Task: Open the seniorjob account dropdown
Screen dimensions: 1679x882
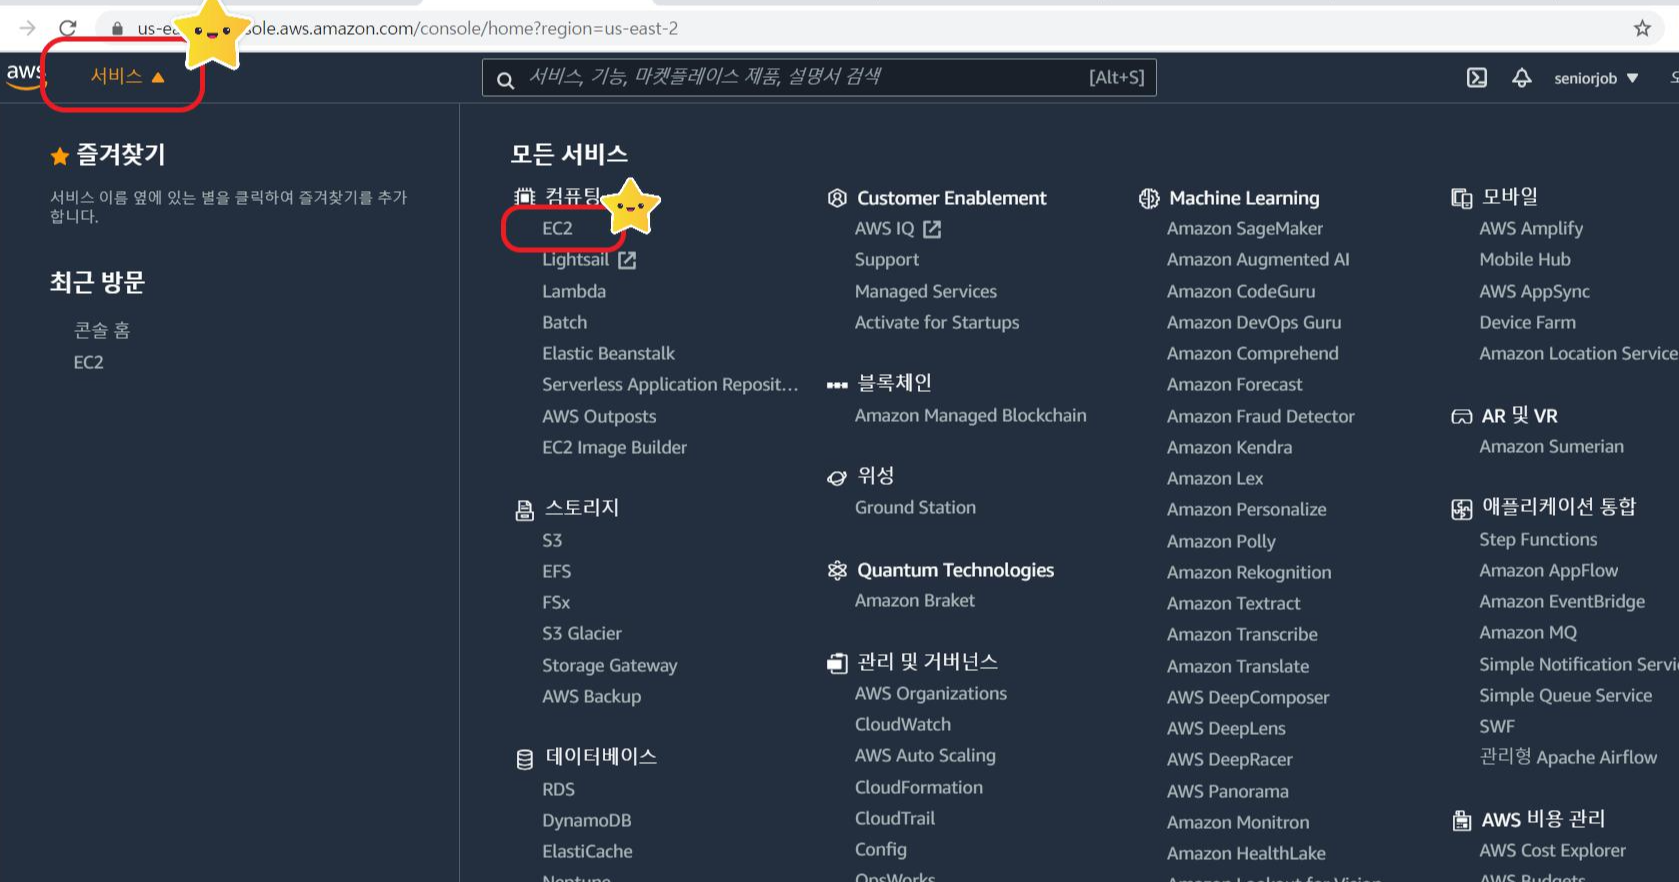Action: (x=1596, y=78)
